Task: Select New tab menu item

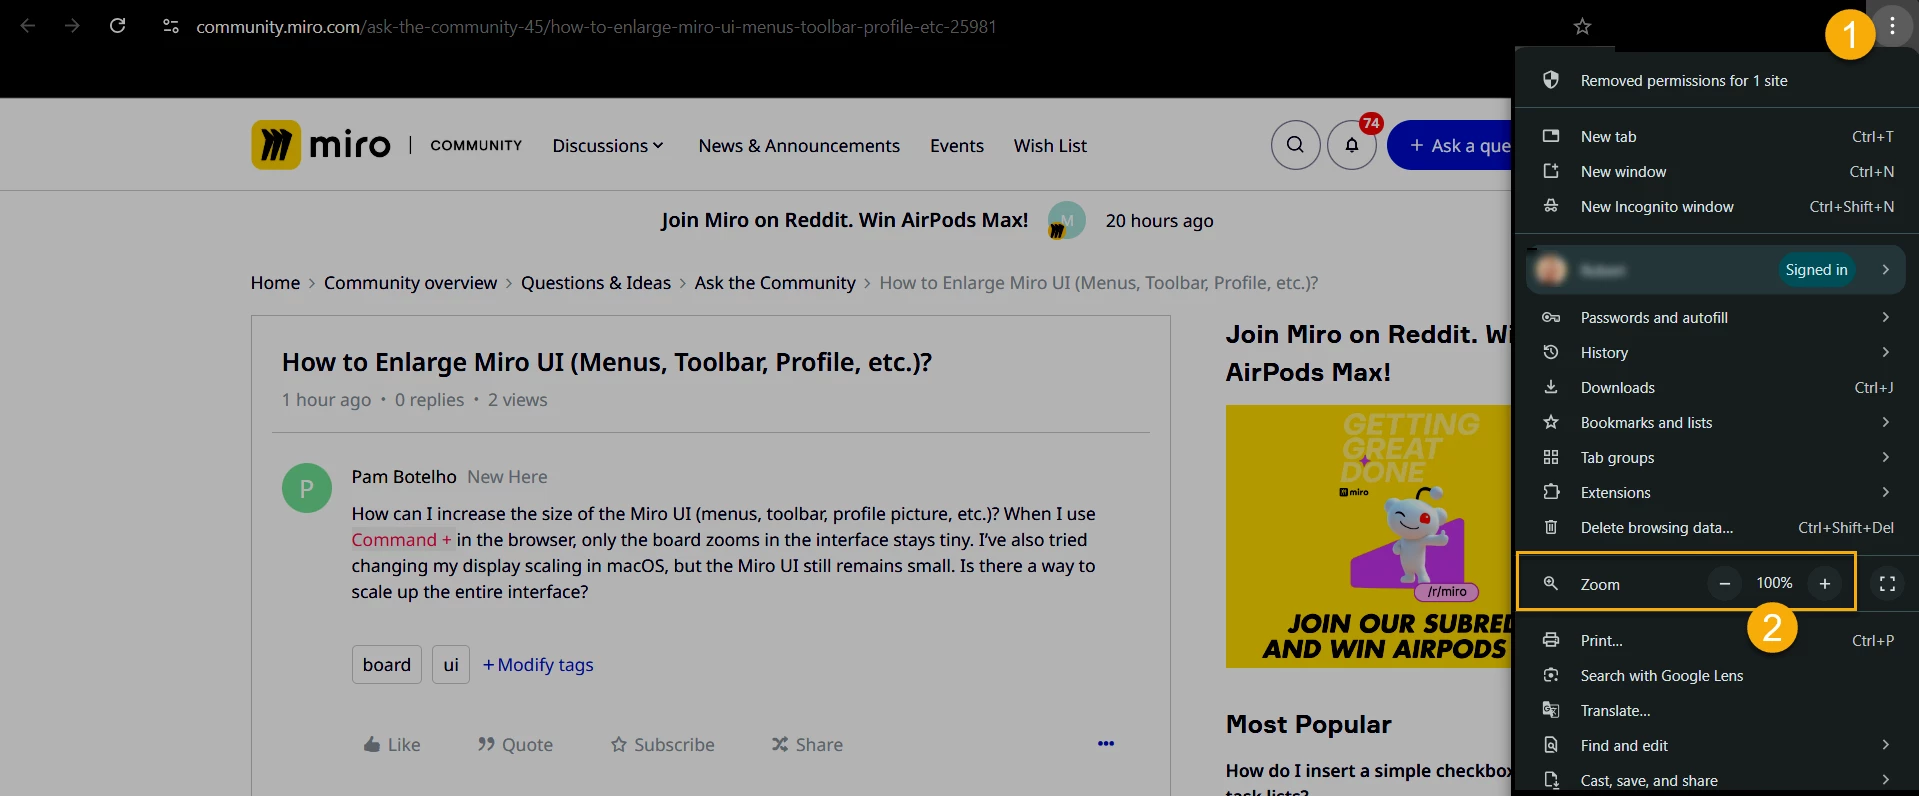Action: (x=1716, y=136)
